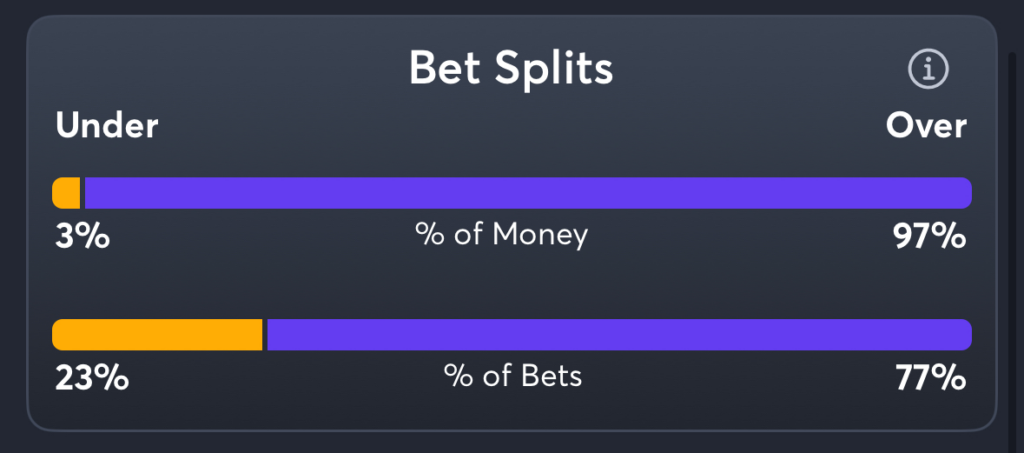Image resolution: width=1024 pixels, height=453 pixels.
Task: Click the 3% money value
Action: pos(82,236)
